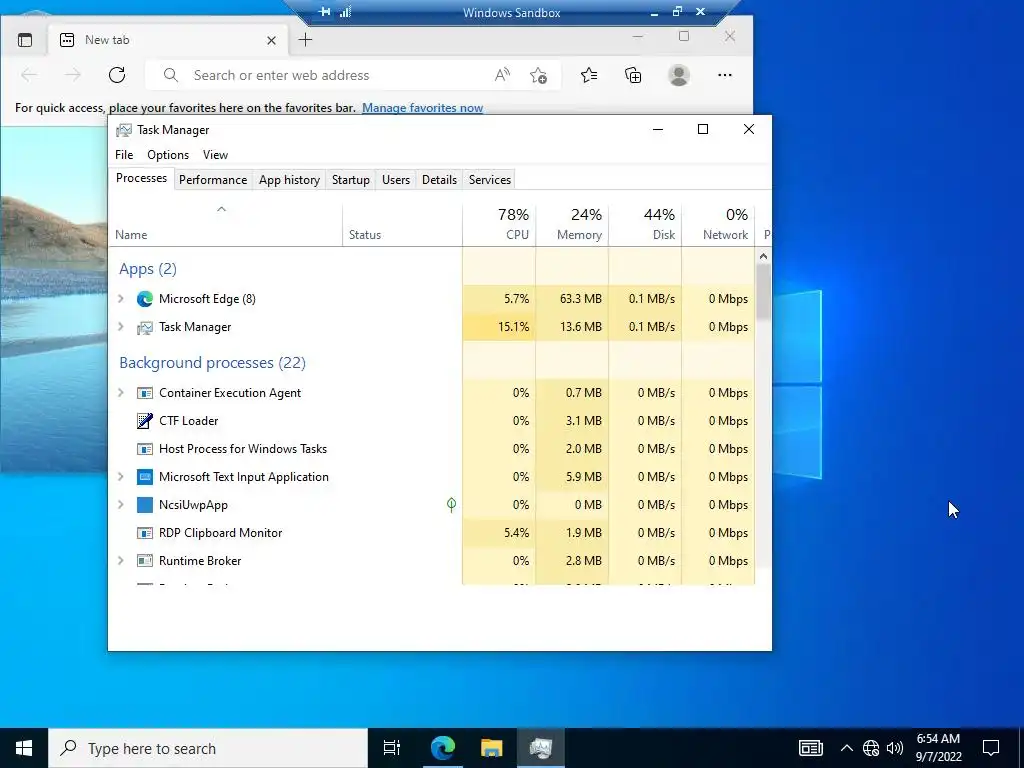Add this page to favorites in Edge
The height and width of the screenshot is (768, 1024).
coord(538,75)
